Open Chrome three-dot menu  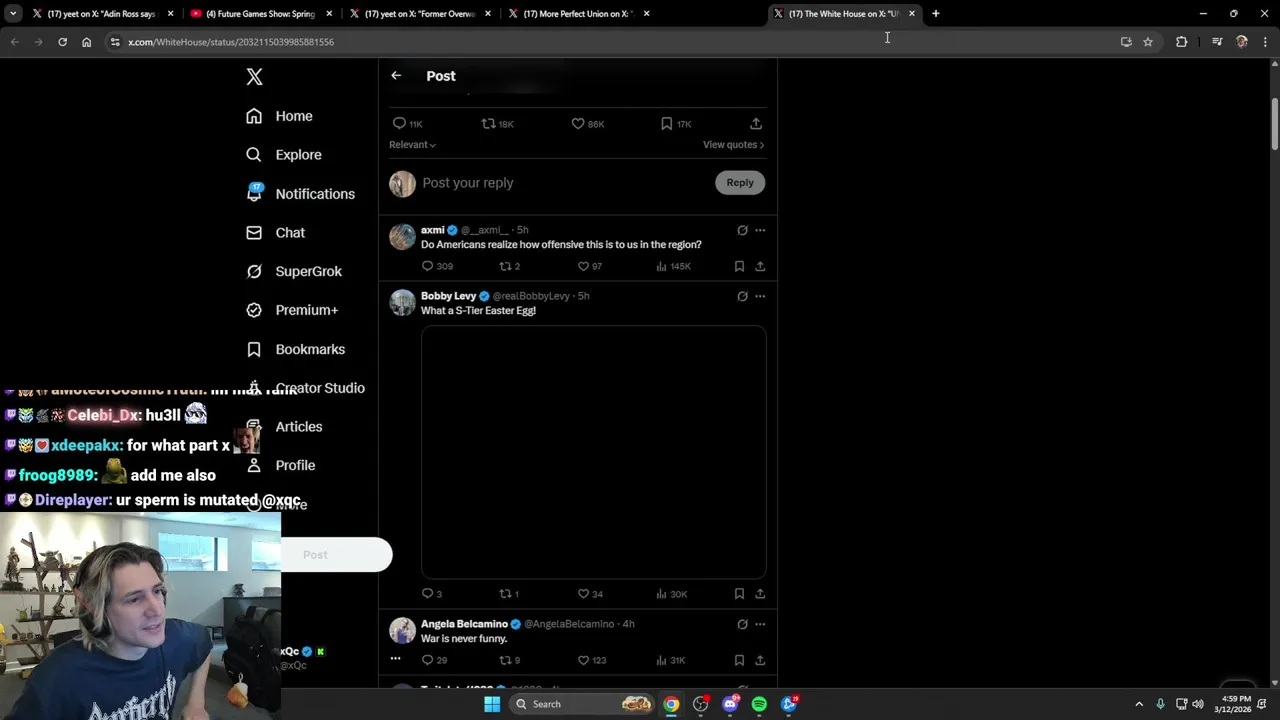[x=1265, y=42]
